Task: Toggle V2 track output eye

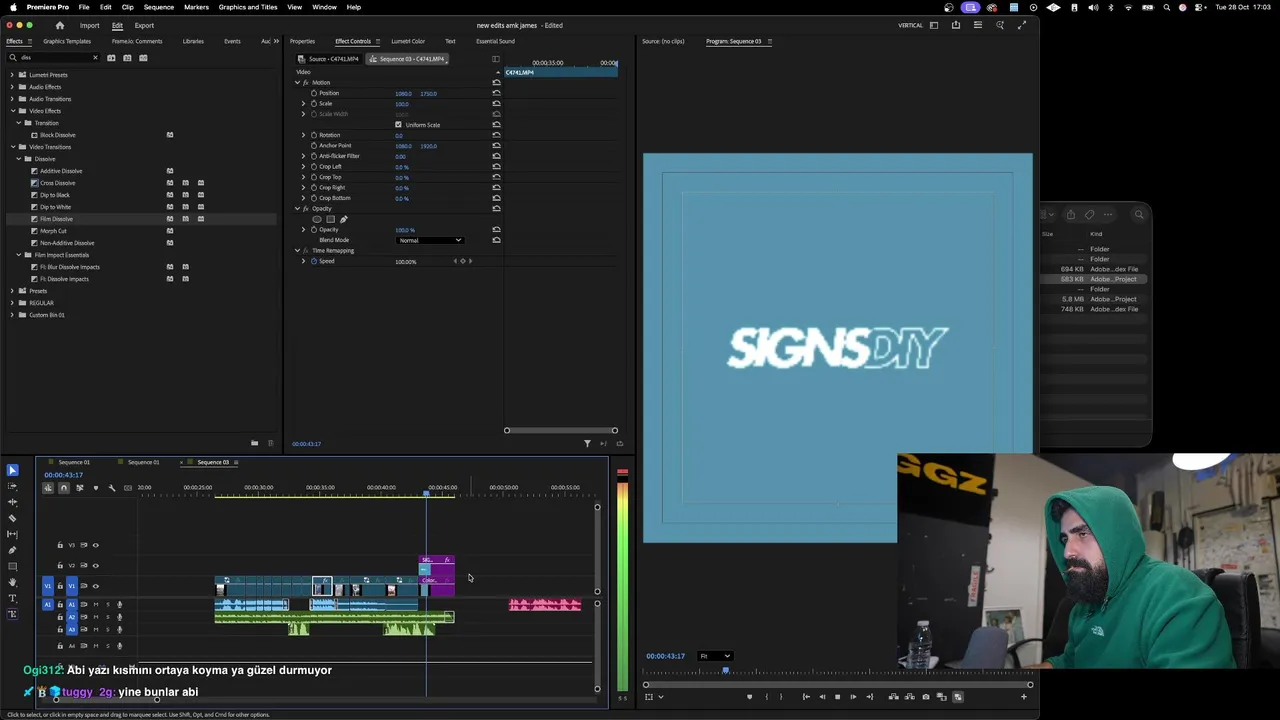Action: tap(95, 565)
